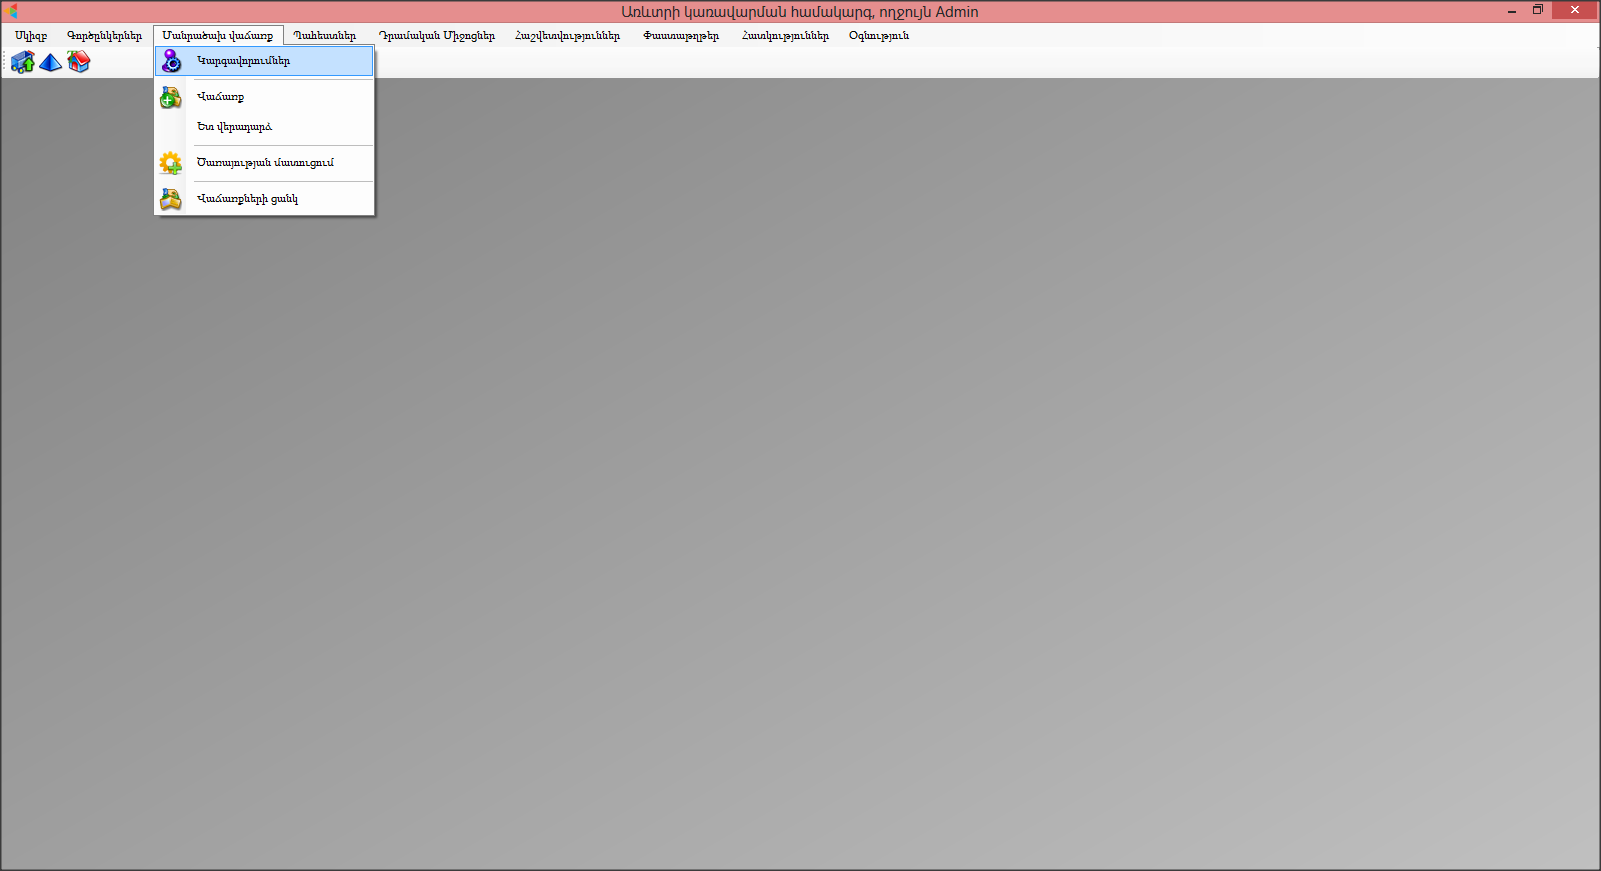Viewport: 1601px width, 871px height.
Task: Choose the Վաճառք menu entry
Action: tap(264, 97)
